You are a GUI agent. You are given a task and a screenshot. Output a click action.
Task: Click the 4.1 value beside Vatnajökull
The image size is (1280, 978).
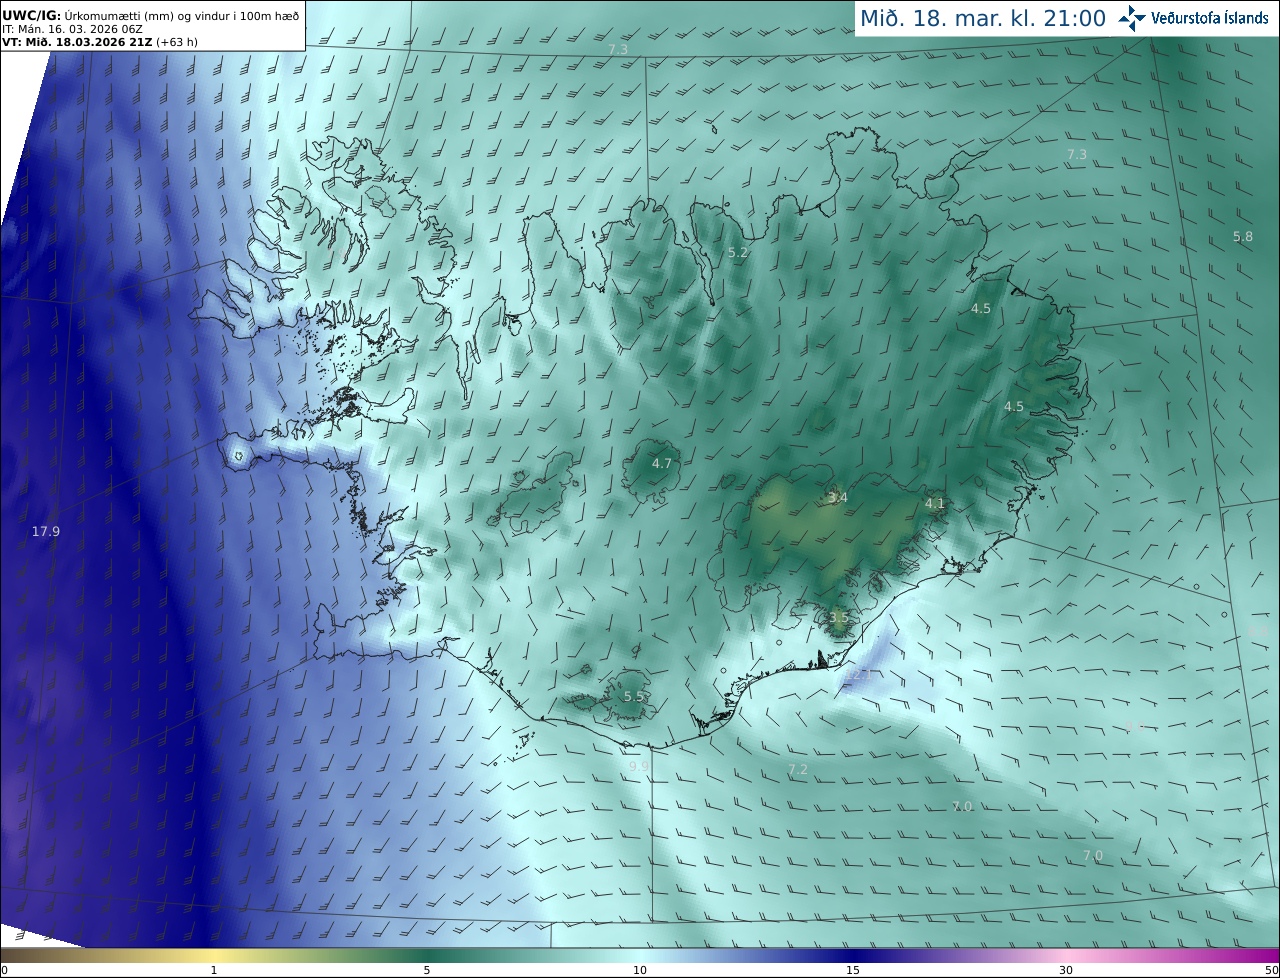coord(934,504)
